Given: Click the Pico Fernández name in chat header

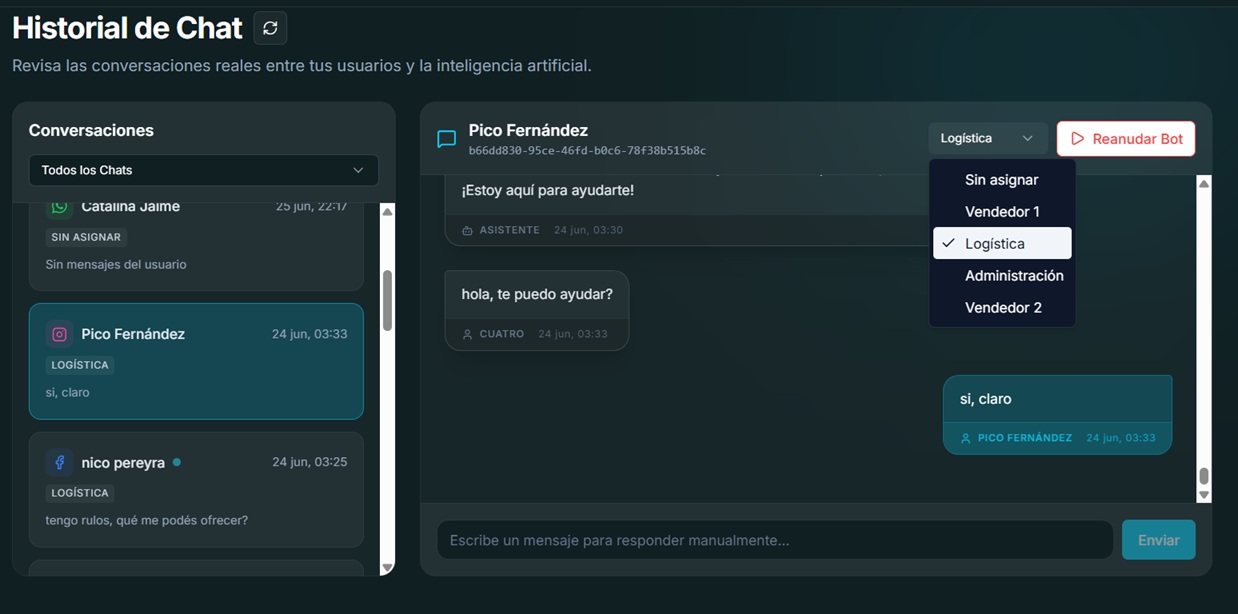Looking at the screenshot, I should tap(528, 130).
